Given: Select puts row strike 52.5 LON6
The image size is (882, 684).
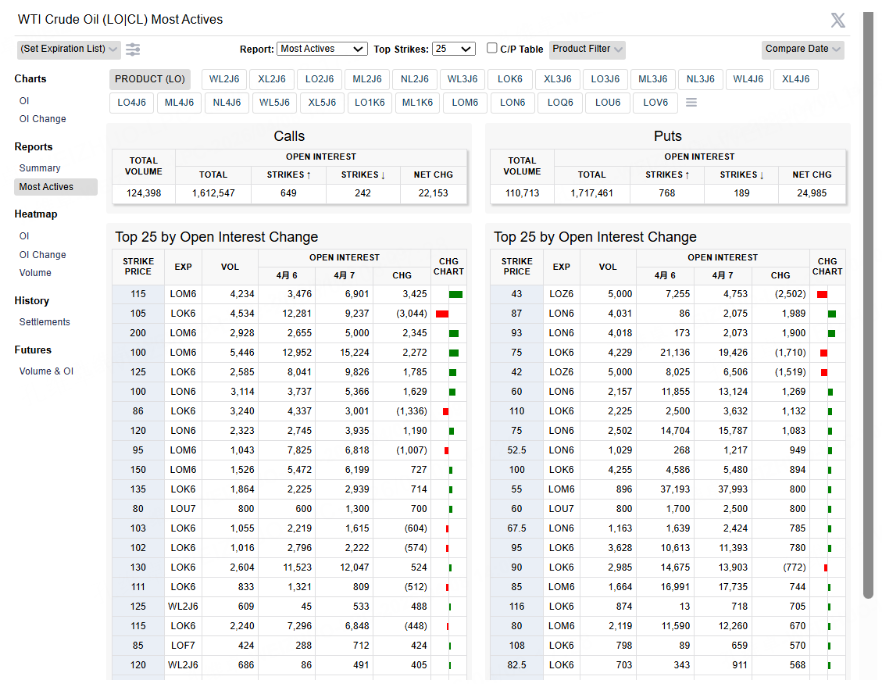Looking at the screenshot, I should [x=668, y=450].
